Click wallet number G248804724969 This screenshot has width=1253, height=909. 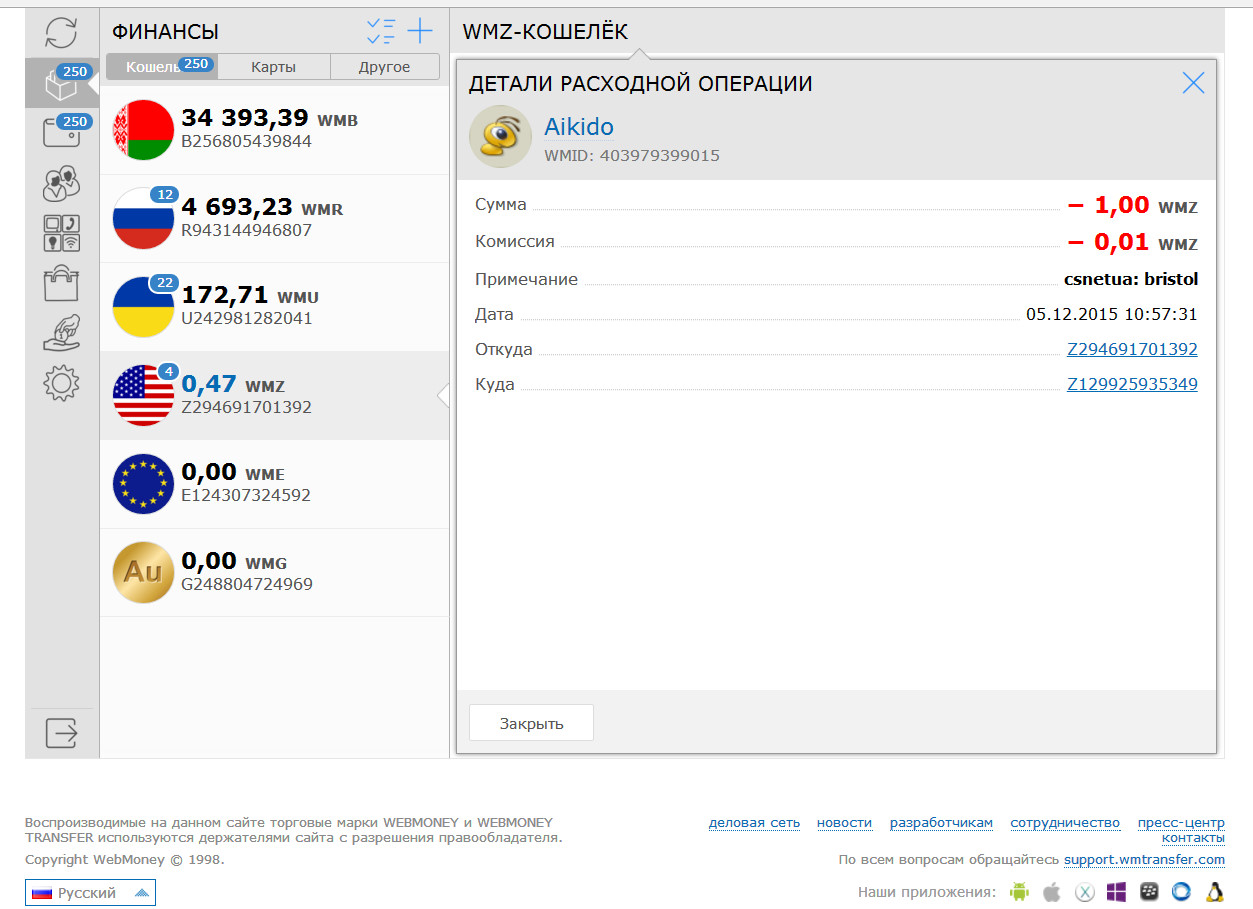pyautogui.click(x=246, y=583)
